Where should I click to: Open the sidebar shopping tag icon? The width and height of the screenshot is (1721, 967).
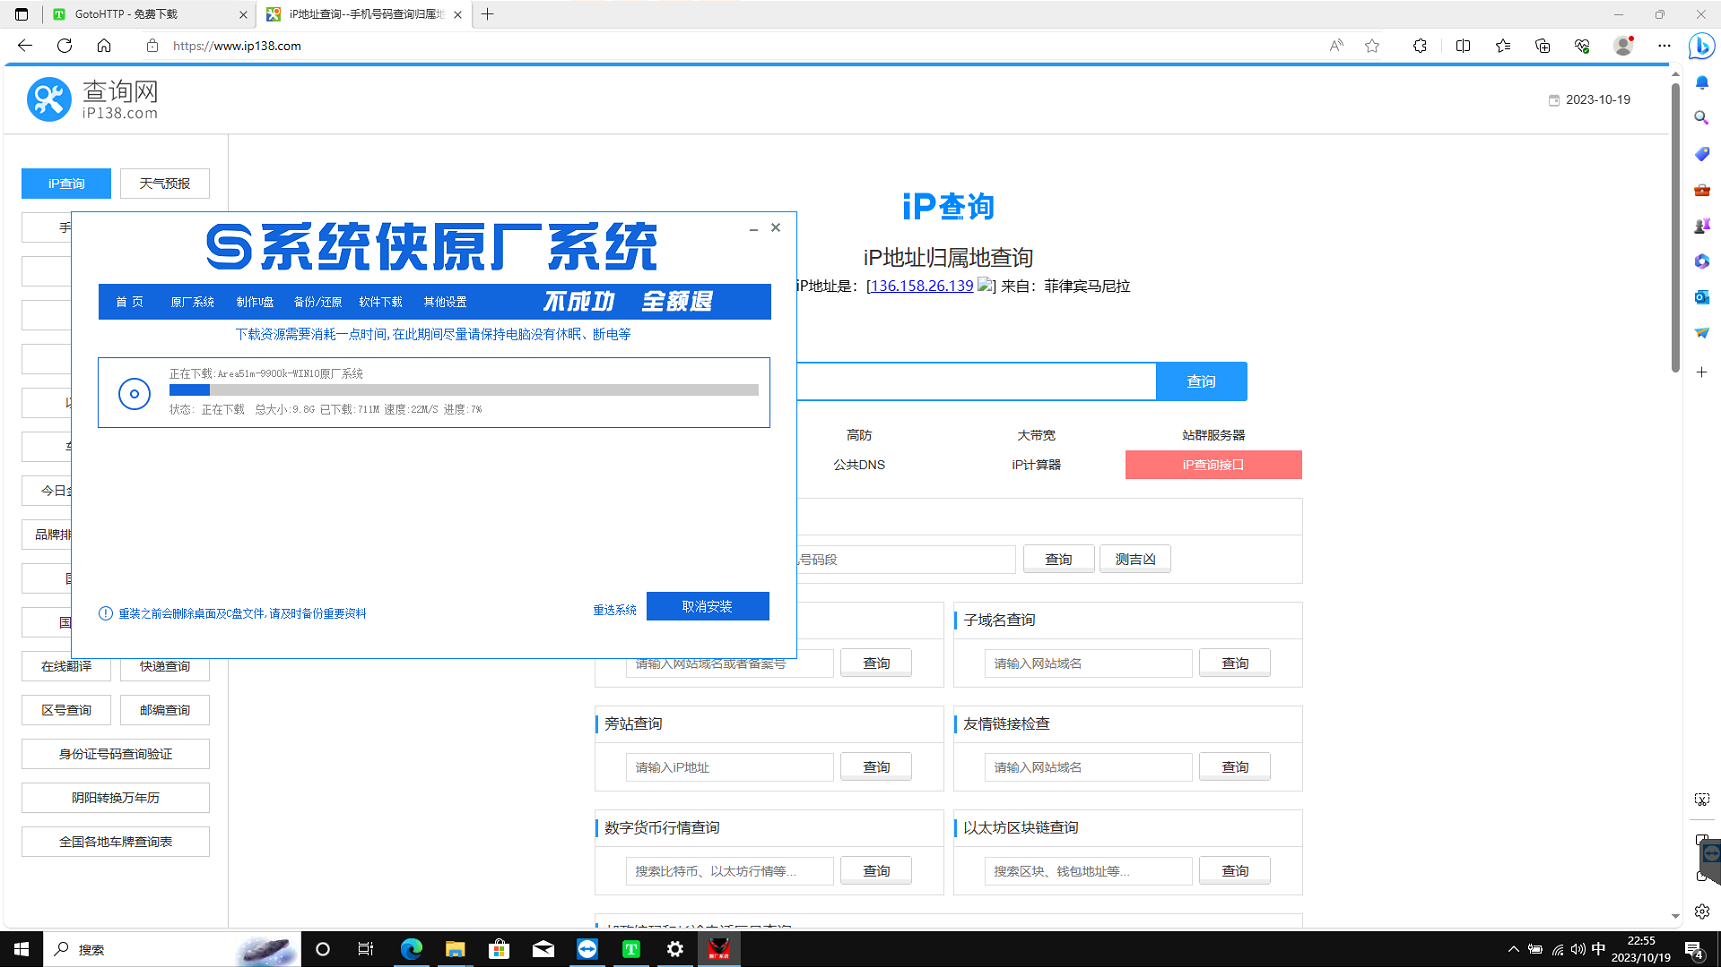pyautogui.click(x=1702, y=154)
